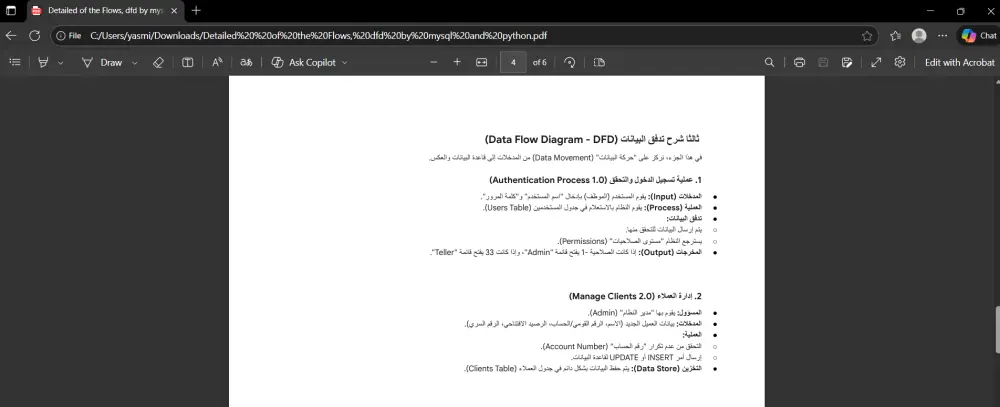The image size is (1000, 407).
Task: Click the text Users Table
Action: point(508,208)
